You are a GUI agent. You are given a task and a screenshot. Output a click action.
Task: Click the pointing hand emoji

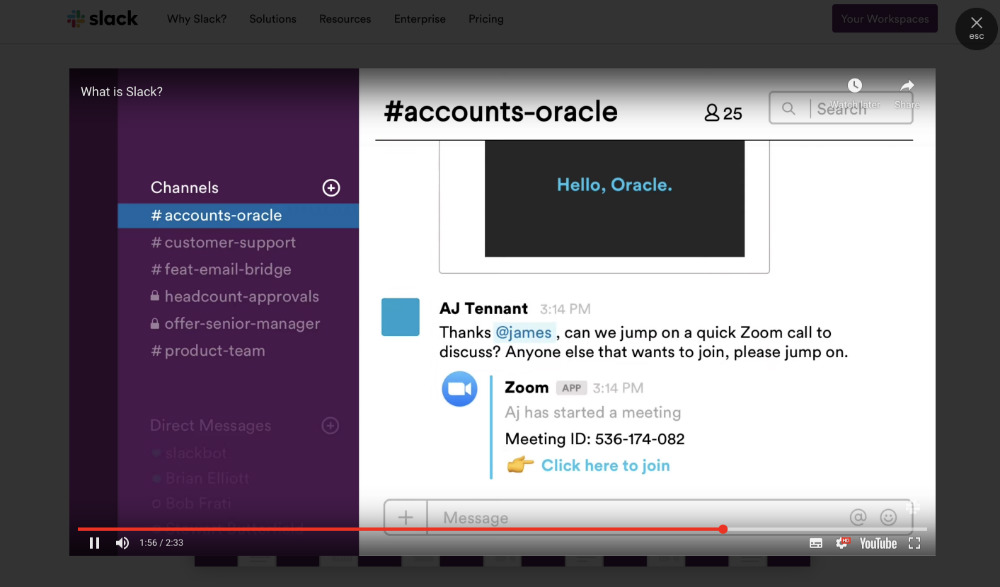(x=520, y=464)
